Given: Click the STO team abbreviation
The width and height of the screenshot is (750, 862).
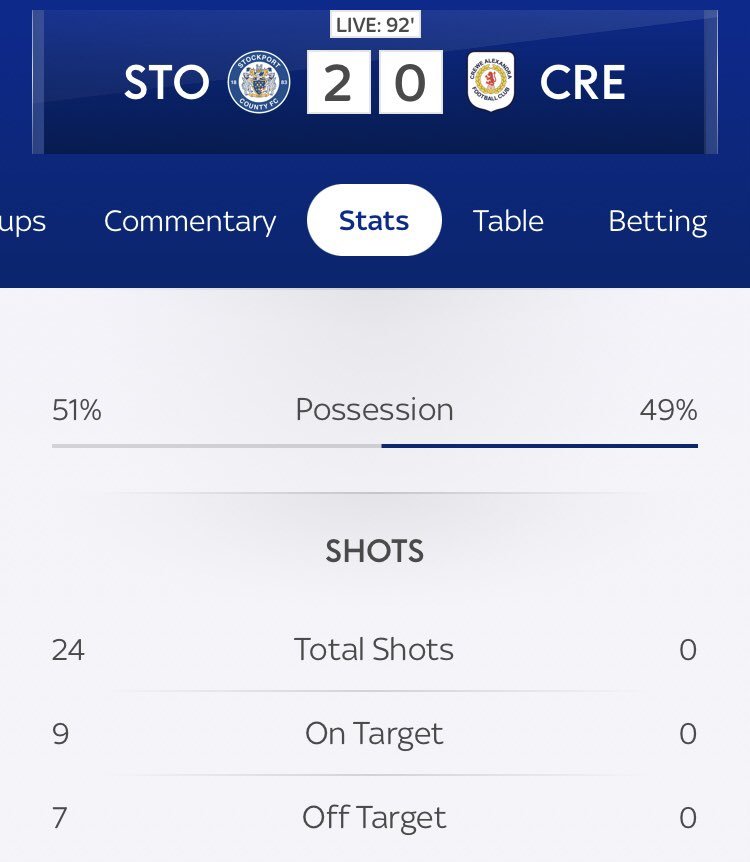Looking at the screenshot, I should [x=167, y=82].
